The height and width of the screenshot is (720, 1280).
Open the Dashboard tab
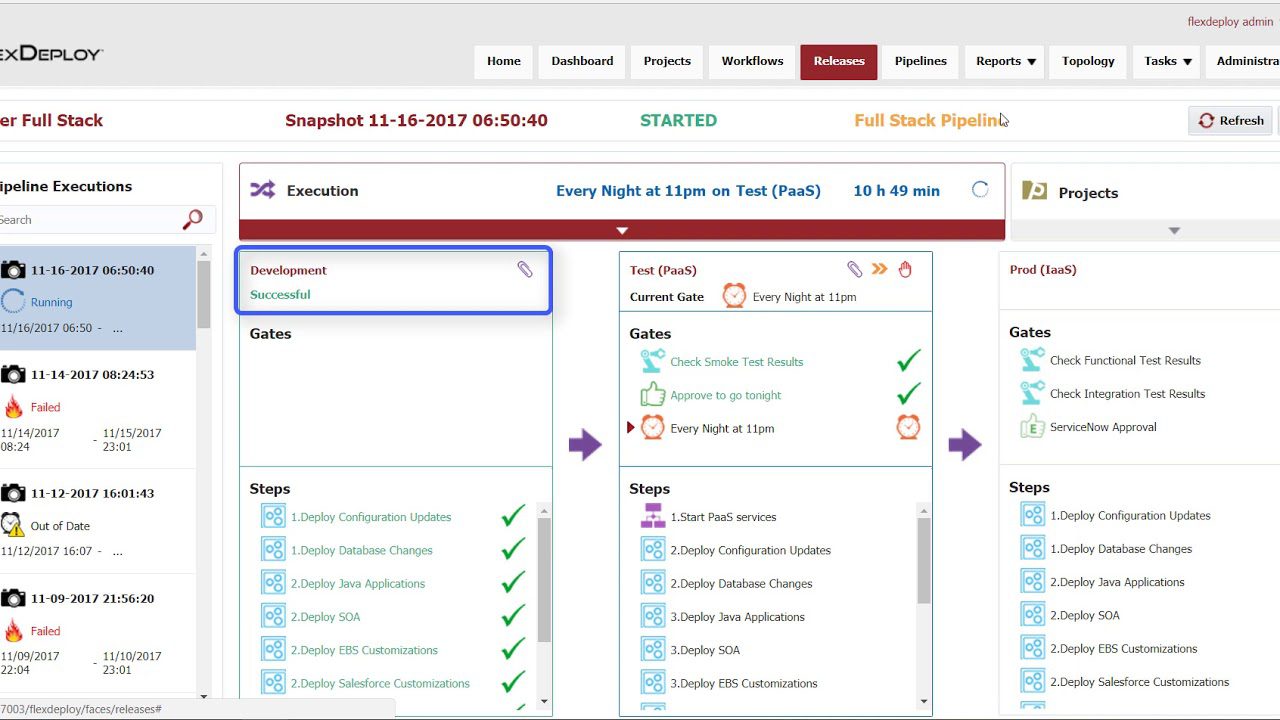tap(582, 61)
